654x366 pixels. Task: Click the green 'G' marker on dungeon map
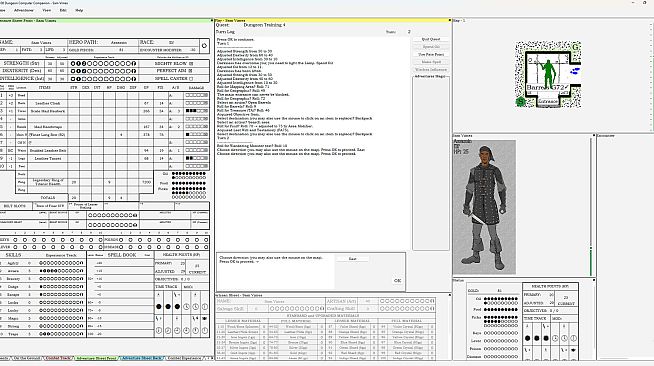[575, 47]
